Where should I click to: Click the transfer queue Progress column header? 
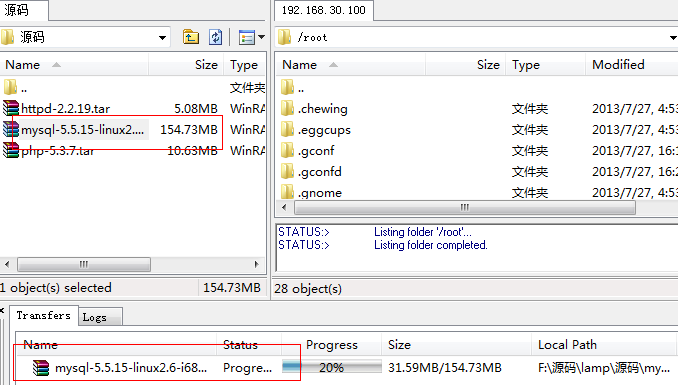[332, 345]
